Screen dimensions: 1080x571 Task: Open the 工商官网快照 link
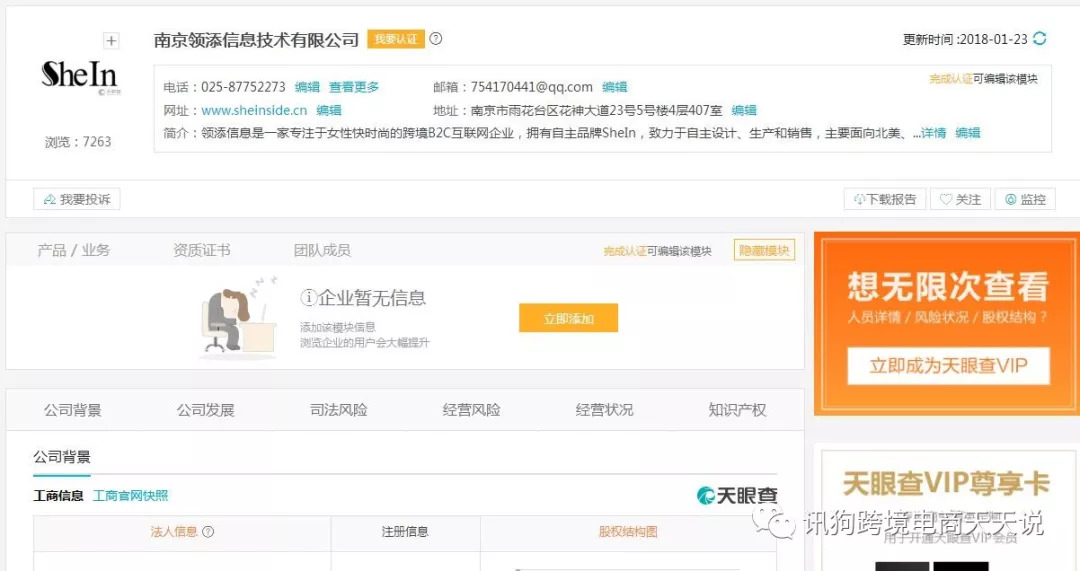point(130,495)
